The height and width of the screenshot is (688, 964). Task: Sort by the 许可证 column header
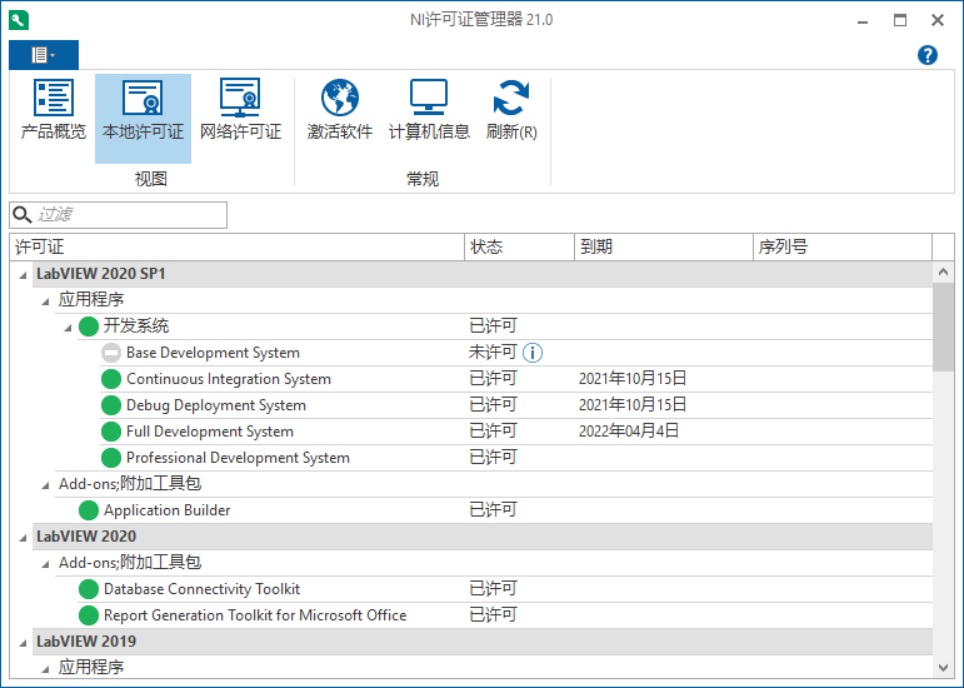click(x=237, y=247)
